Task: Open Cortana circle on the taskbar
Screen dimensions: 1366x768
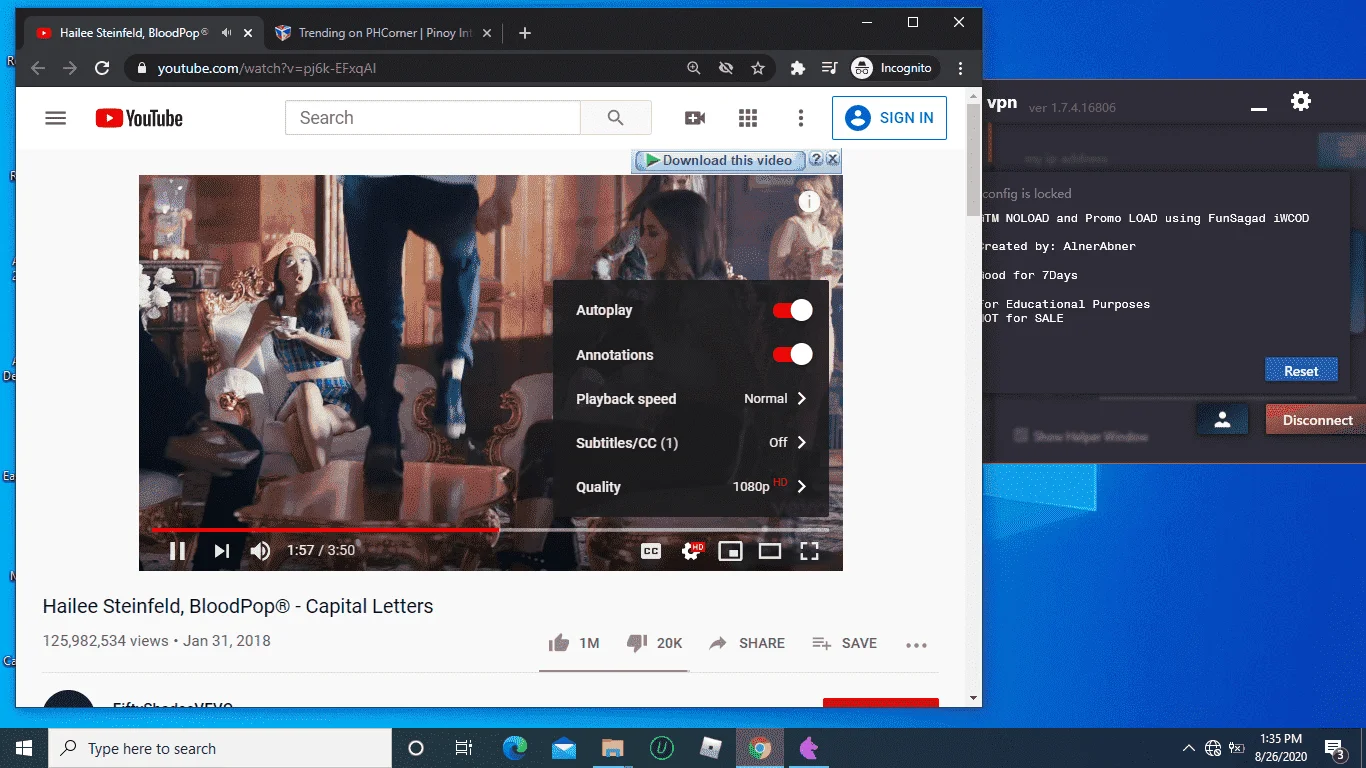Action: [416, 748]
